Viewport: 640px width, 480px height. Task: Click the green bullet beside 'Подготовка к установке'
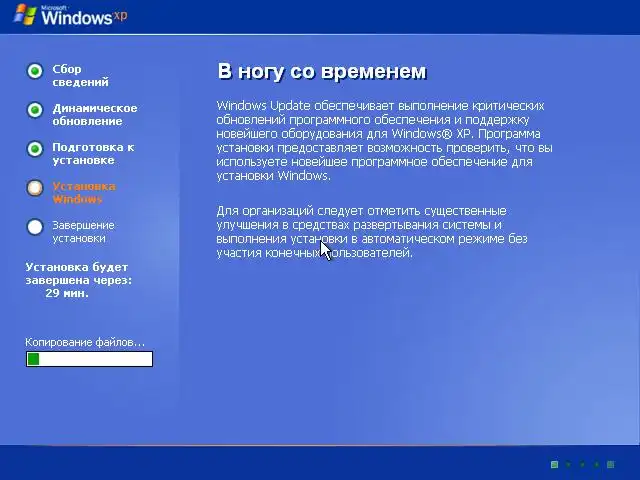pos(35,149)
